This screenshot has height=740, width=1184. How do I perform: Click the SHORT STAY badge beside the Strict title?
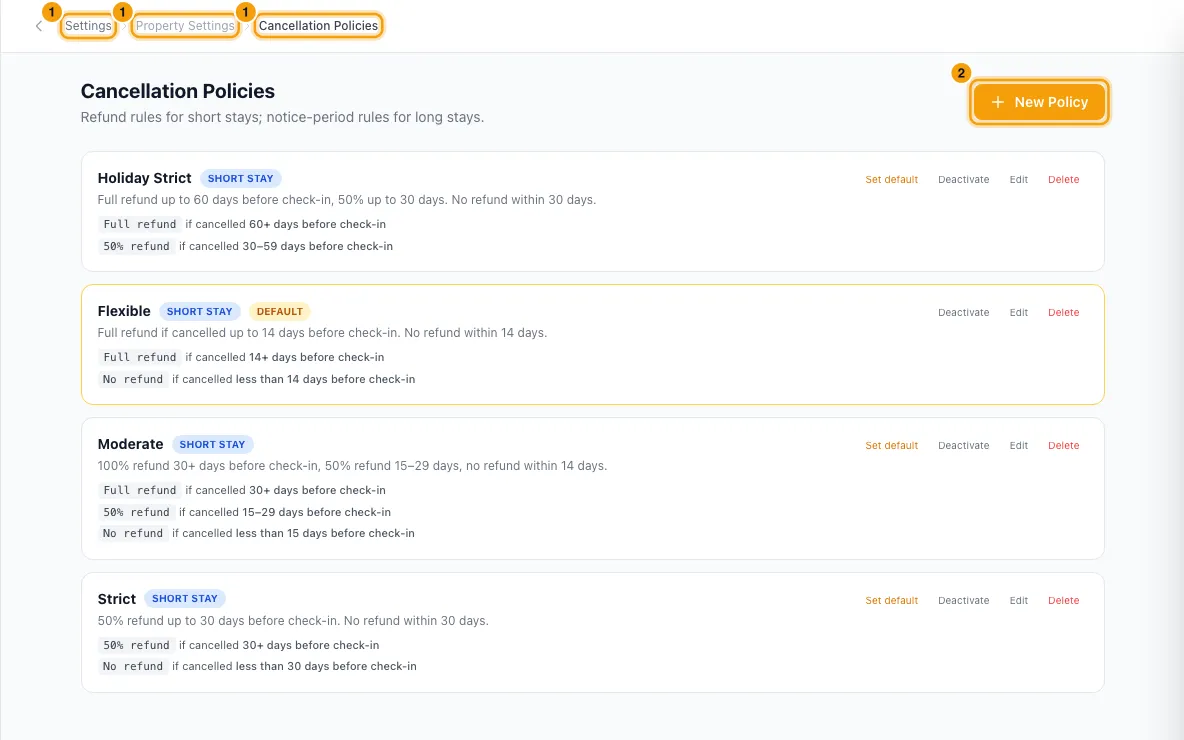coord(184,599)
